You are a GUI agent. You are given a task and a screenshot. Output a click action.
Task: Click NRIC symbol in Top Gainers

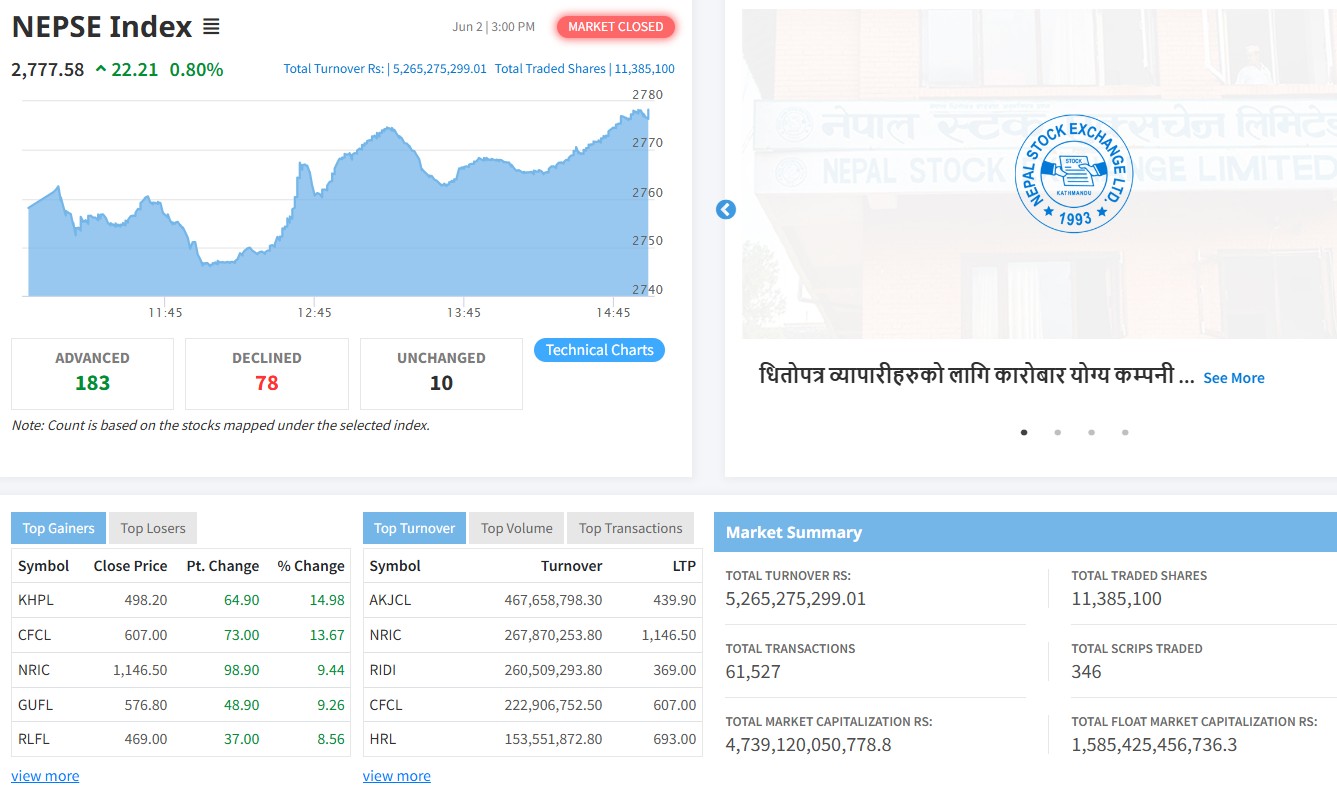[34, 670]
